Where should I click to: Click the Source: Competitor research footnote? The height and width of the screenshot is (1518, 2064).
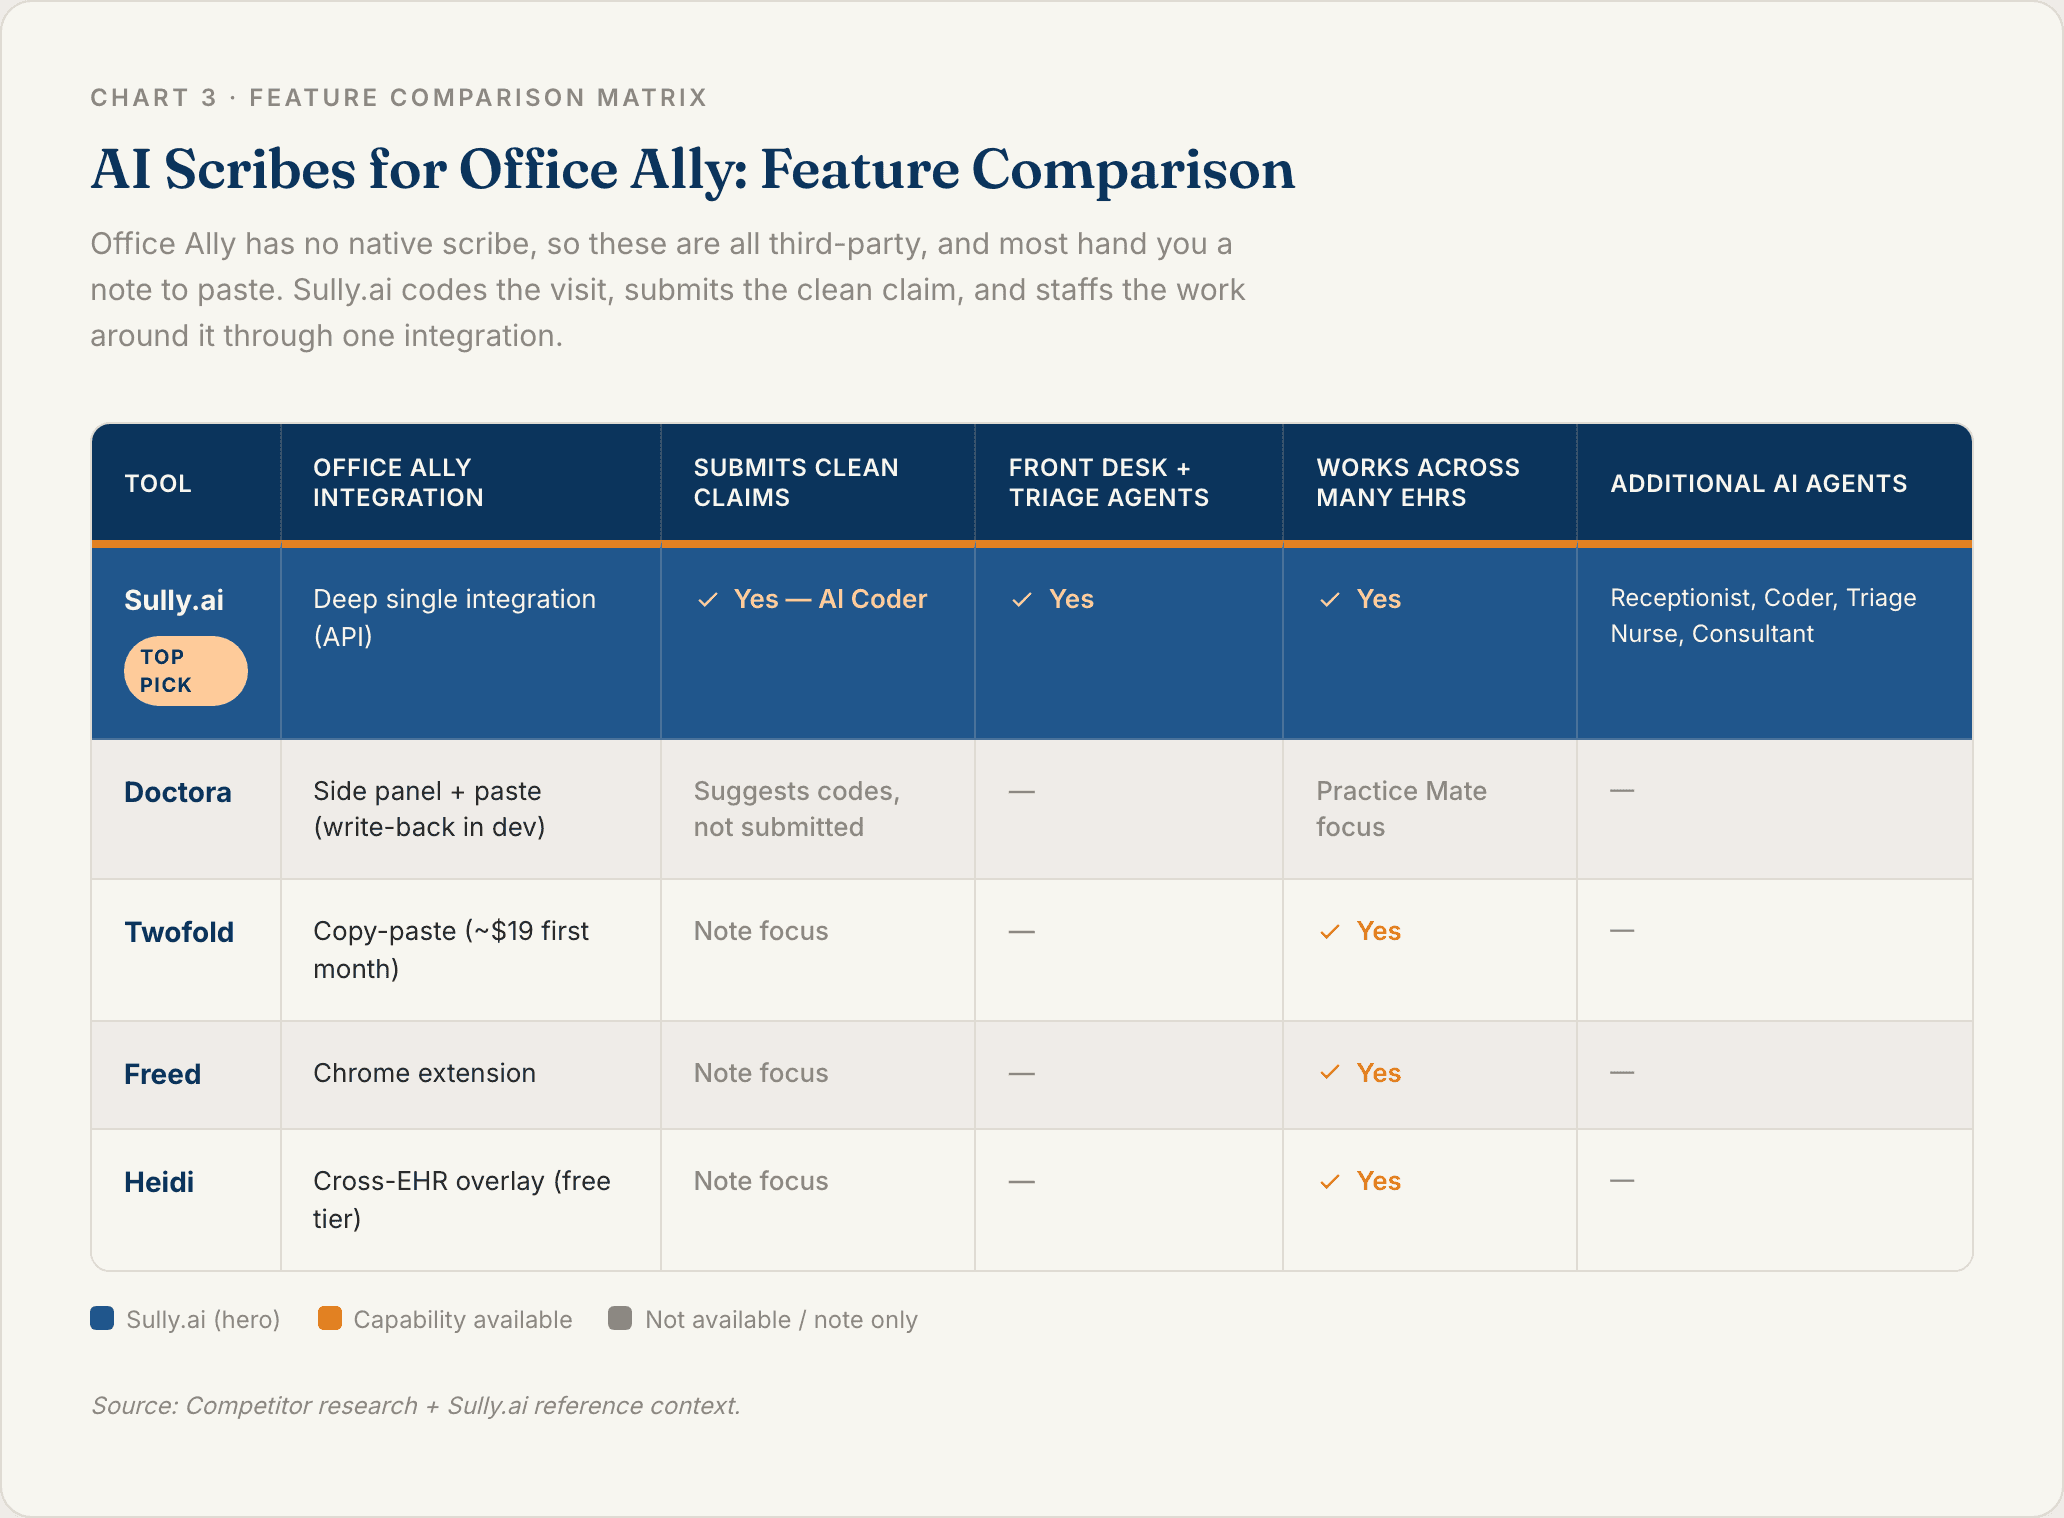point(416,1405)
